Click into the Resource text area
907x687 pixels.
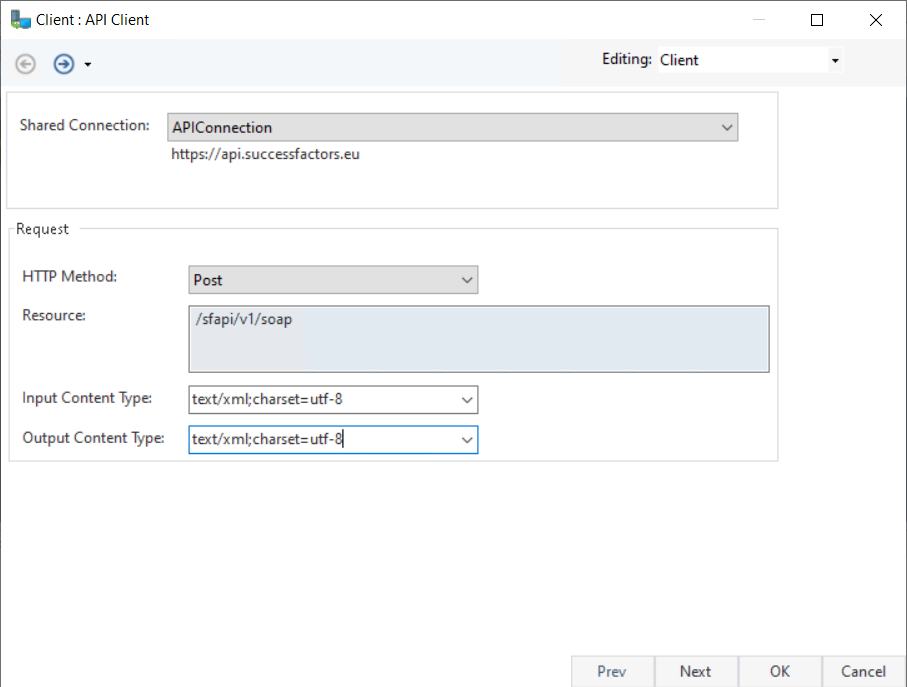coord(478,339)
